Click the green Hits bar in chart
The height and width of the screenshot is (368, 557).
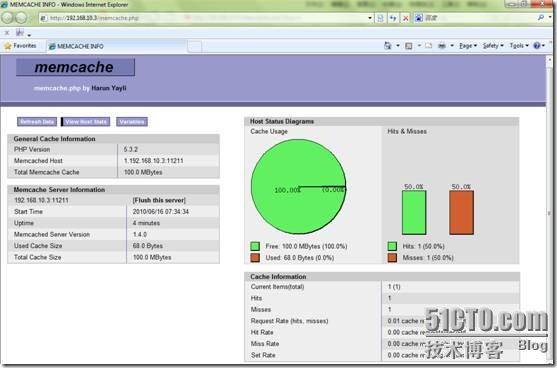point(414,212)
